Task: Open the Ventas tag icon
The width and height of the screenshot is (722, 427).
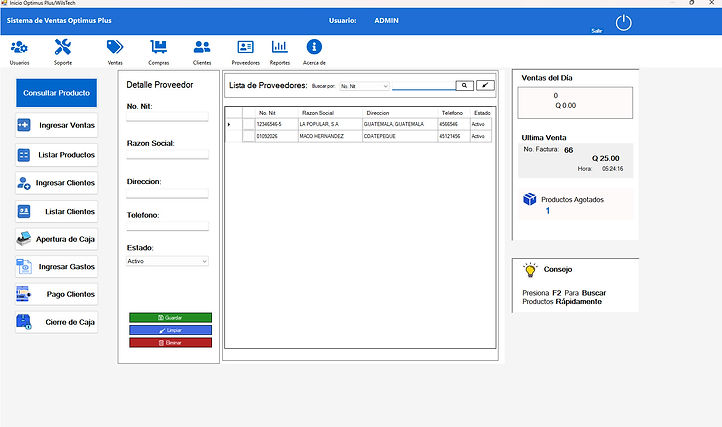Action: click(115, 47)
